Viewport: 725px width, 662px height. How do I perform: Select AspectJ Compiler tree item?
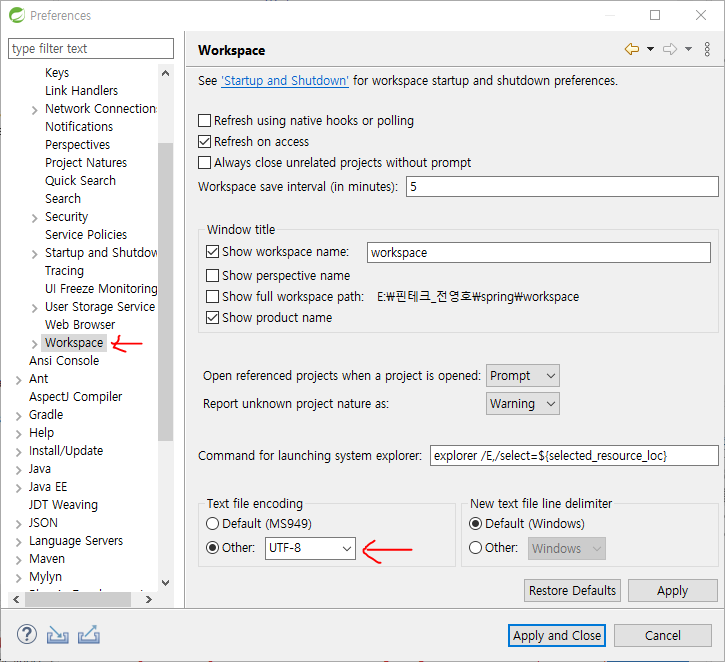pyautogui.click(x=75, y=397)
